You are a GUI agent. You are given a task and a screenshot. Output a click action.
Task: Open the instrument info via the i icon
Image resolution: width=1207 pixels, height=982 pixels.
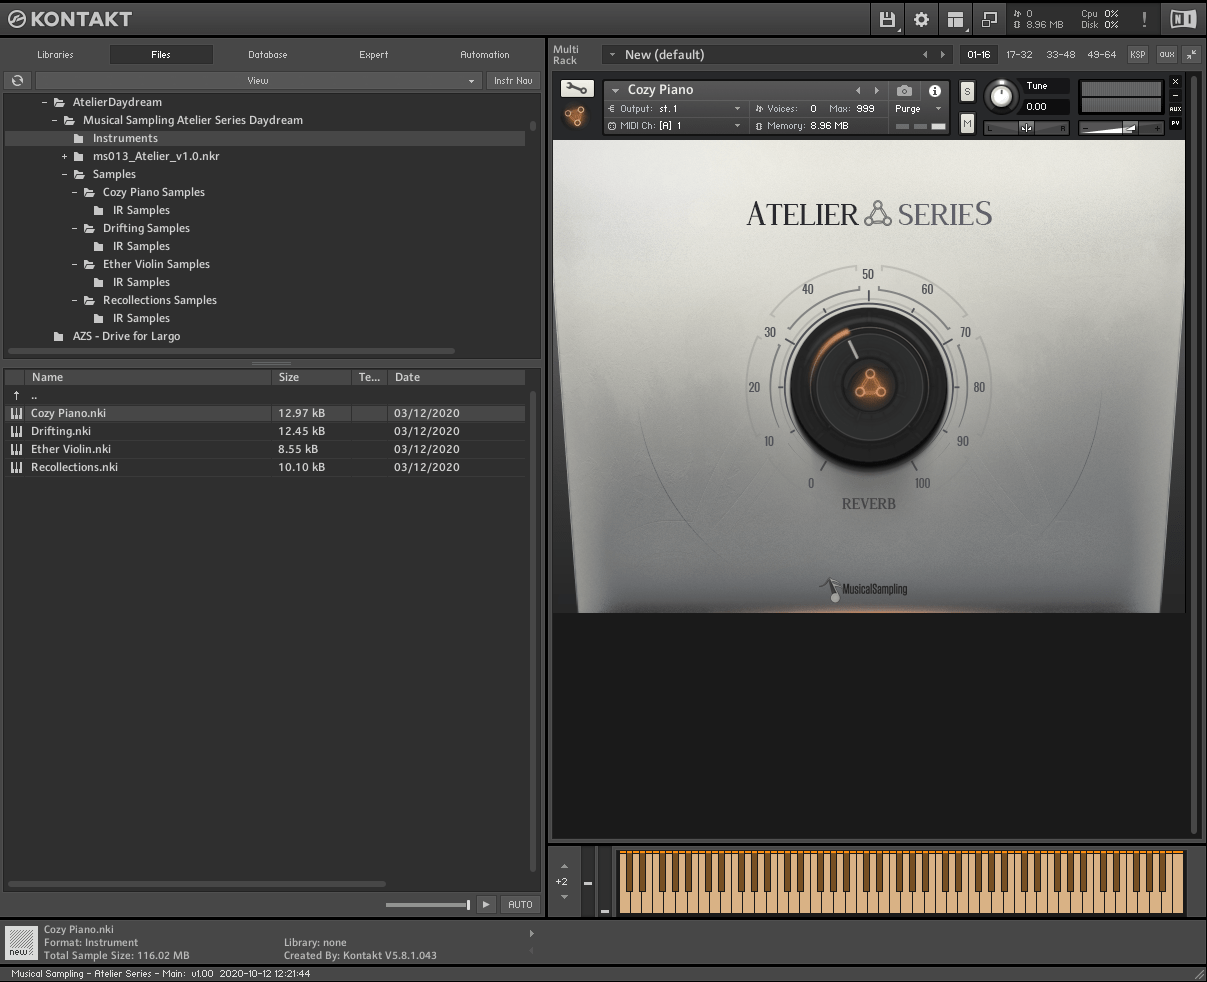(934, 90)
